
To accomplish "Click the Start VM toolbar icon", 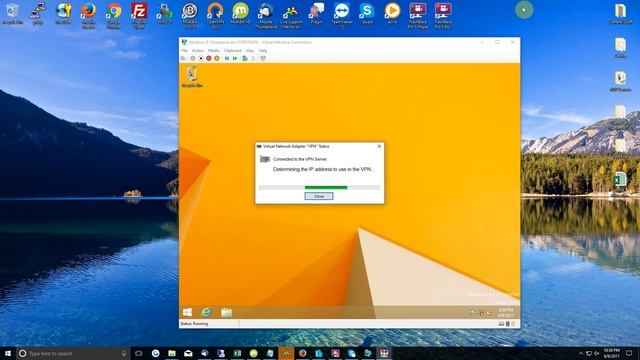I will (193, 58).
